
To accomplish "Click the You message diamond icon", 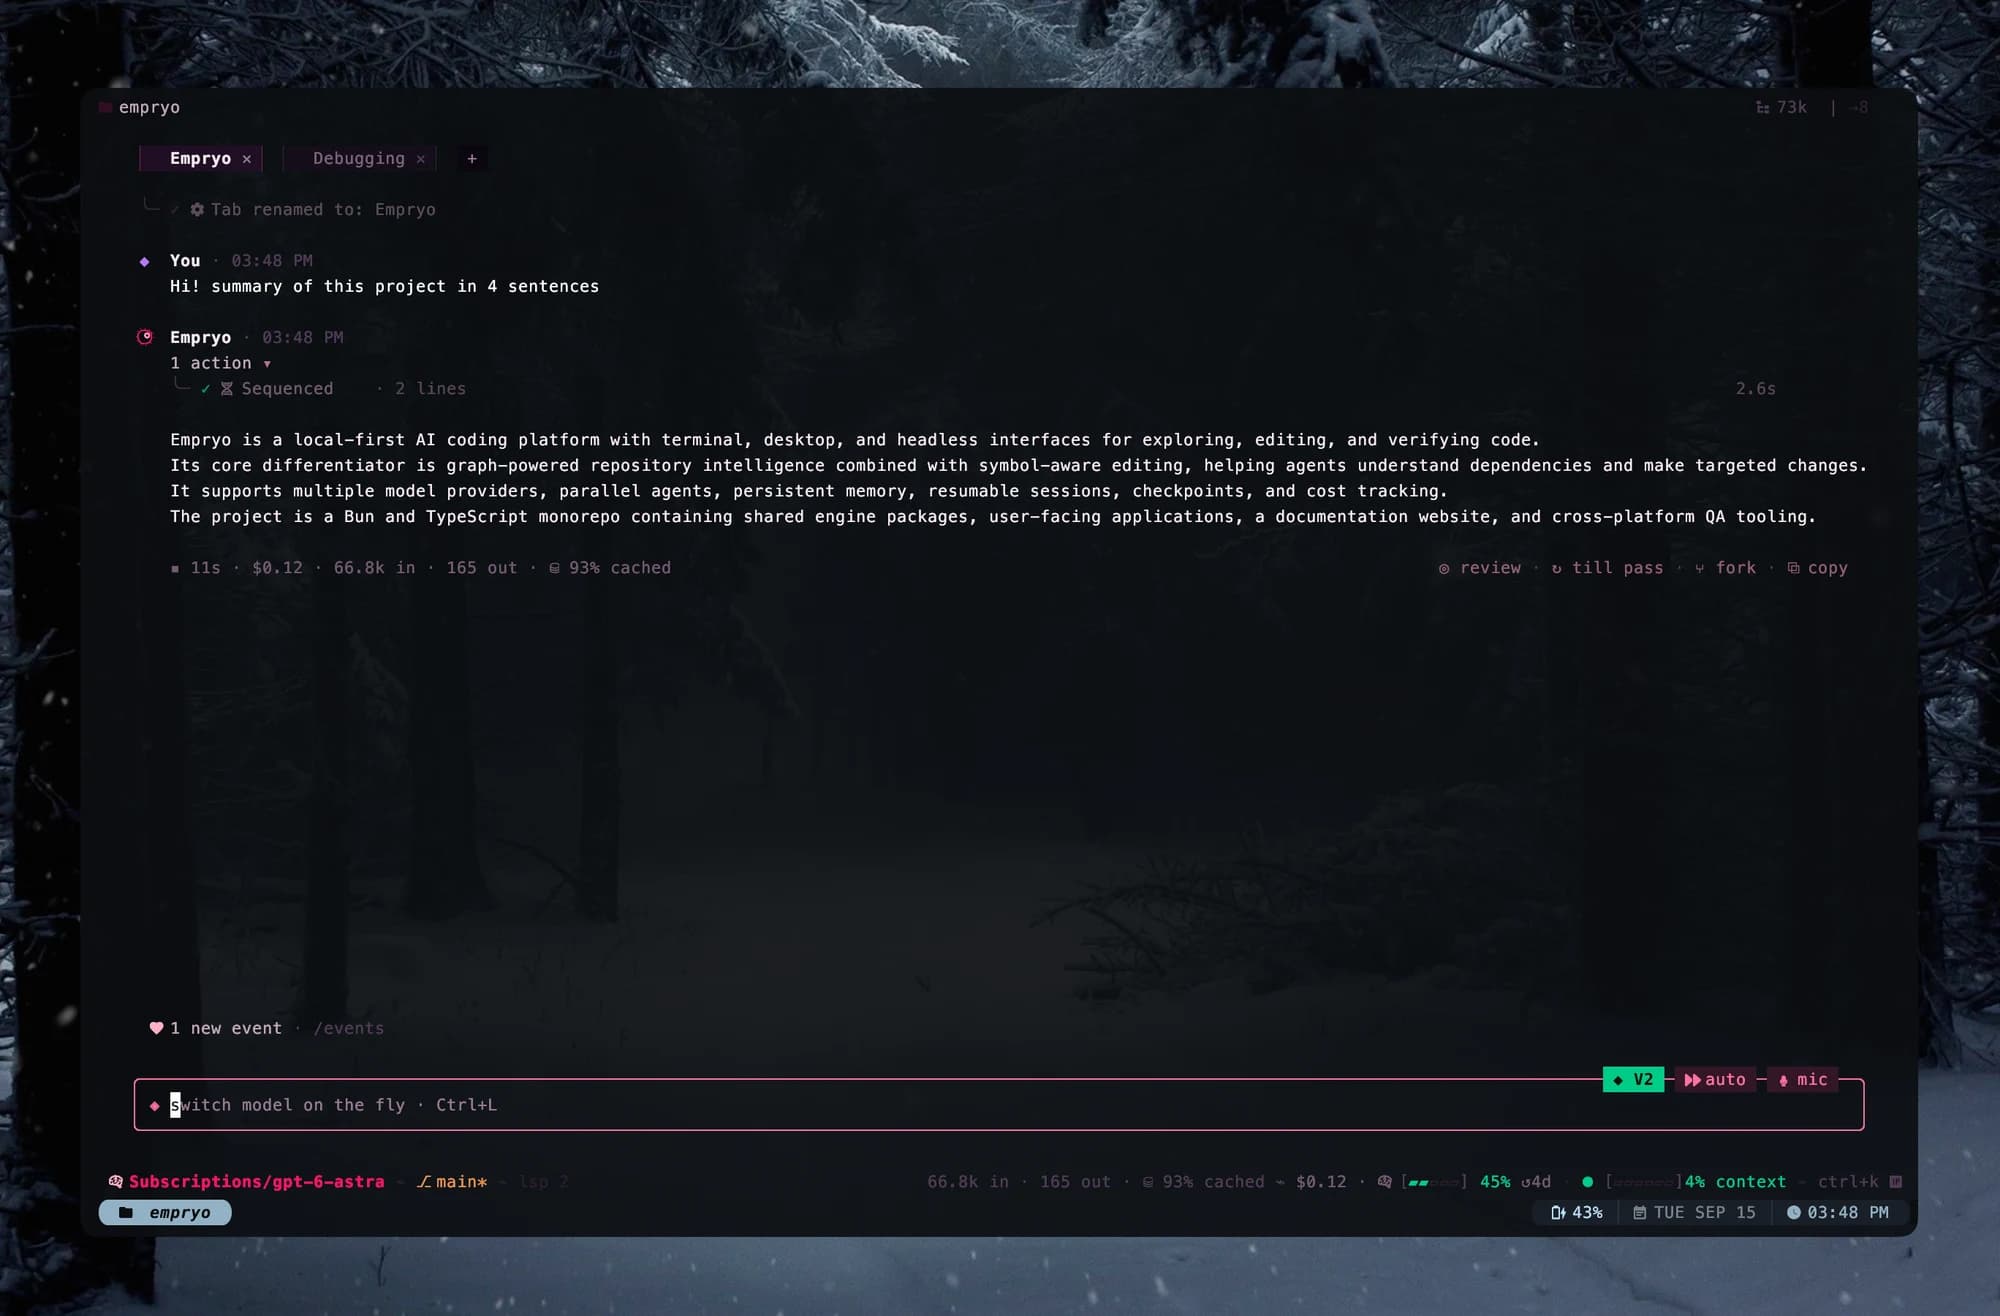I will 145,262.
